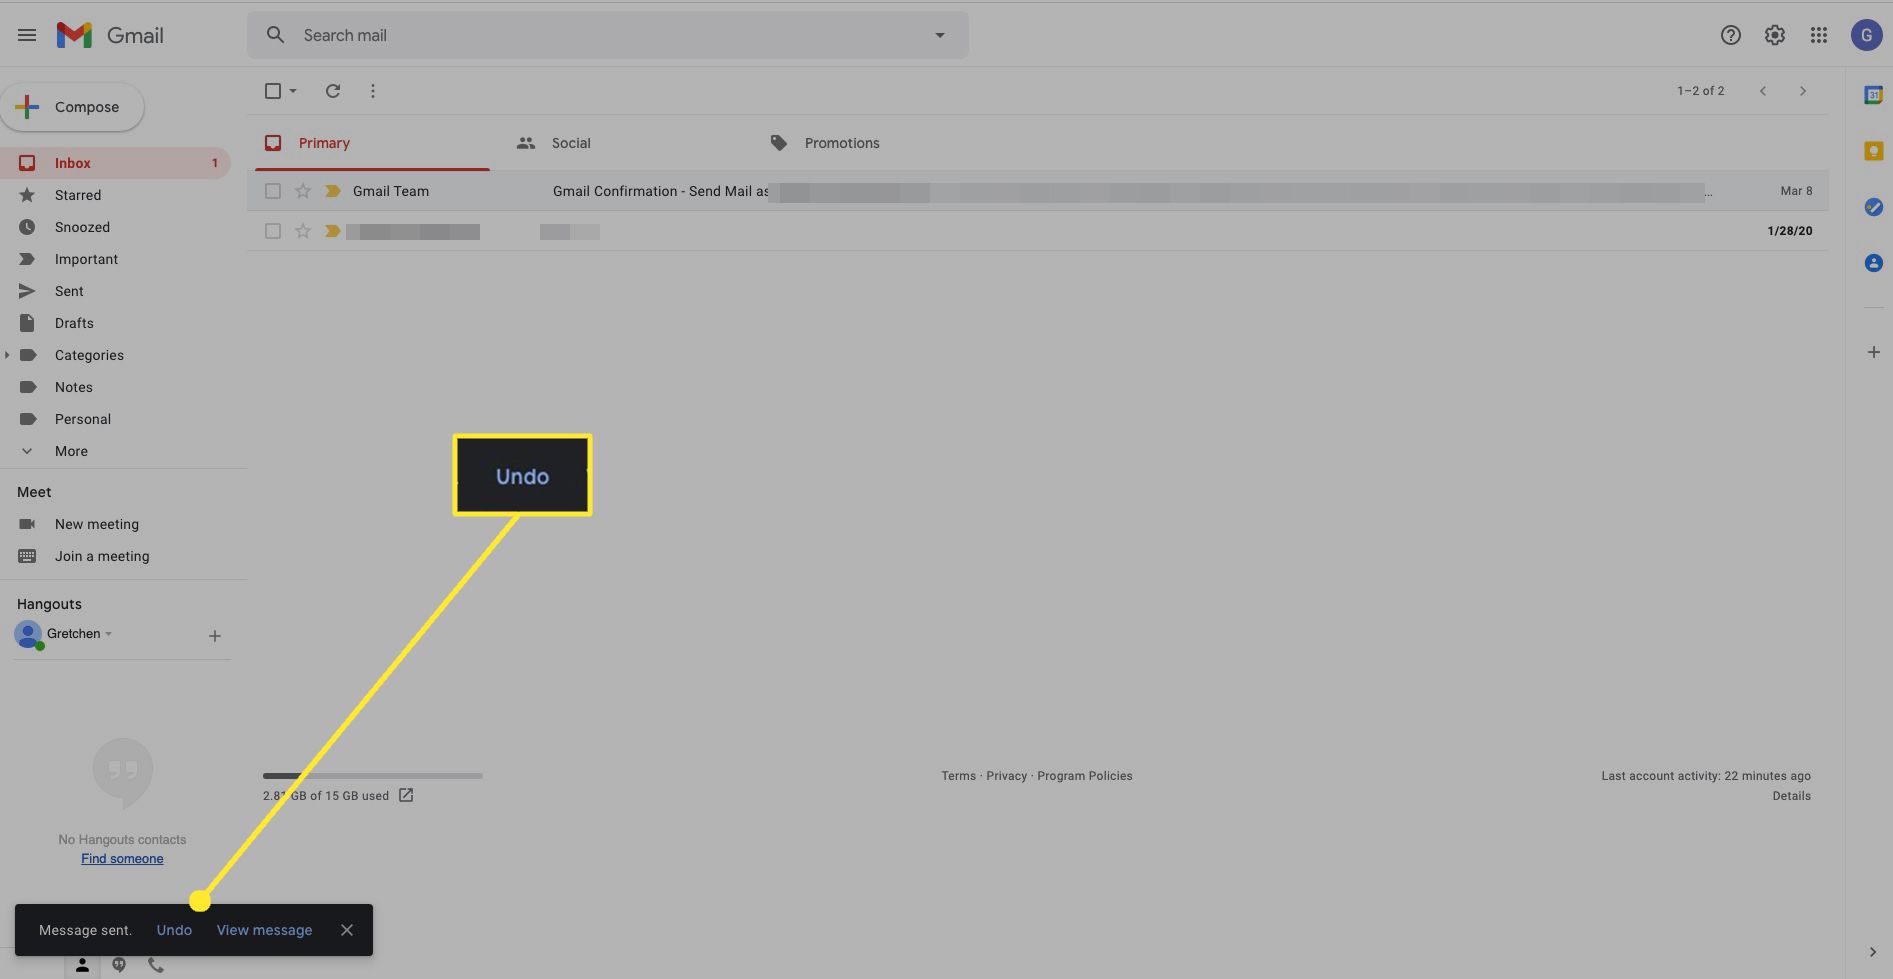Open Gretchen's Hangouts status dropdown
Screen dimensions: 1893x979
tap(108, 634)
